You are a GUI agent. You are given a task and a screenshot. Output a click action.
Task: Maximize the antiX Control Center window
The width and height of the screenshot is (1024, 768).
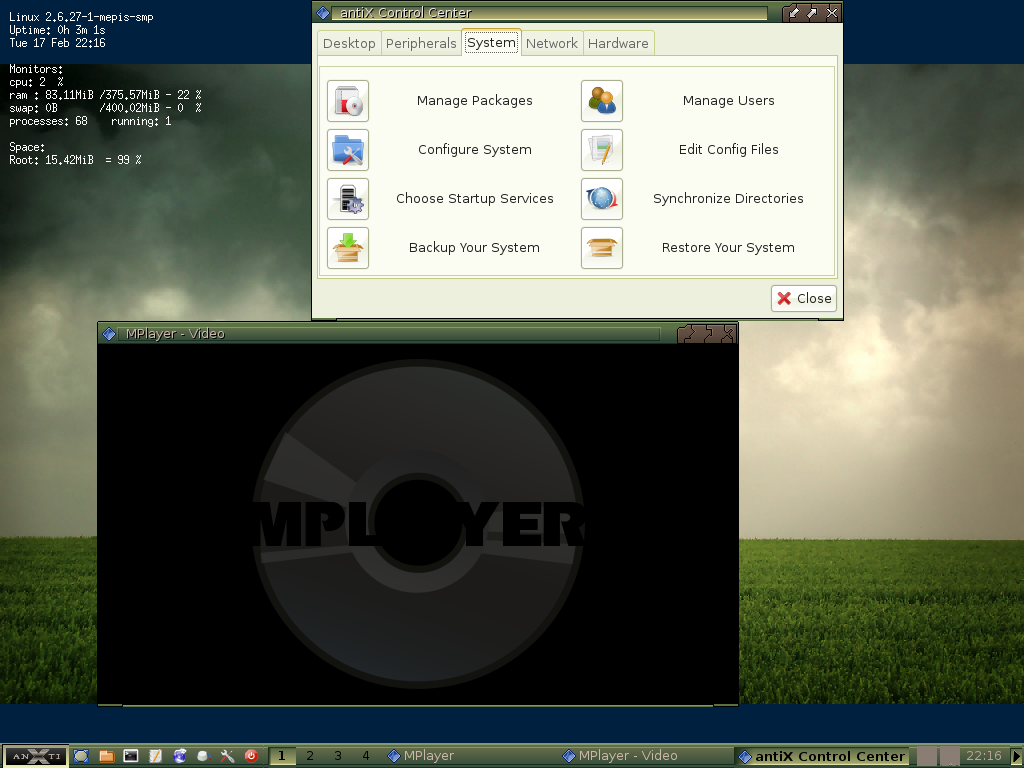812,12
